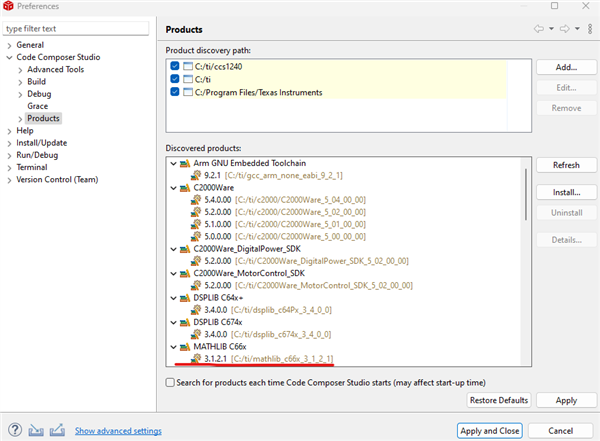Click Restore Defaults
Viewport: 600px width, 441px height.
pyautogui.click(x=499, y=400)
